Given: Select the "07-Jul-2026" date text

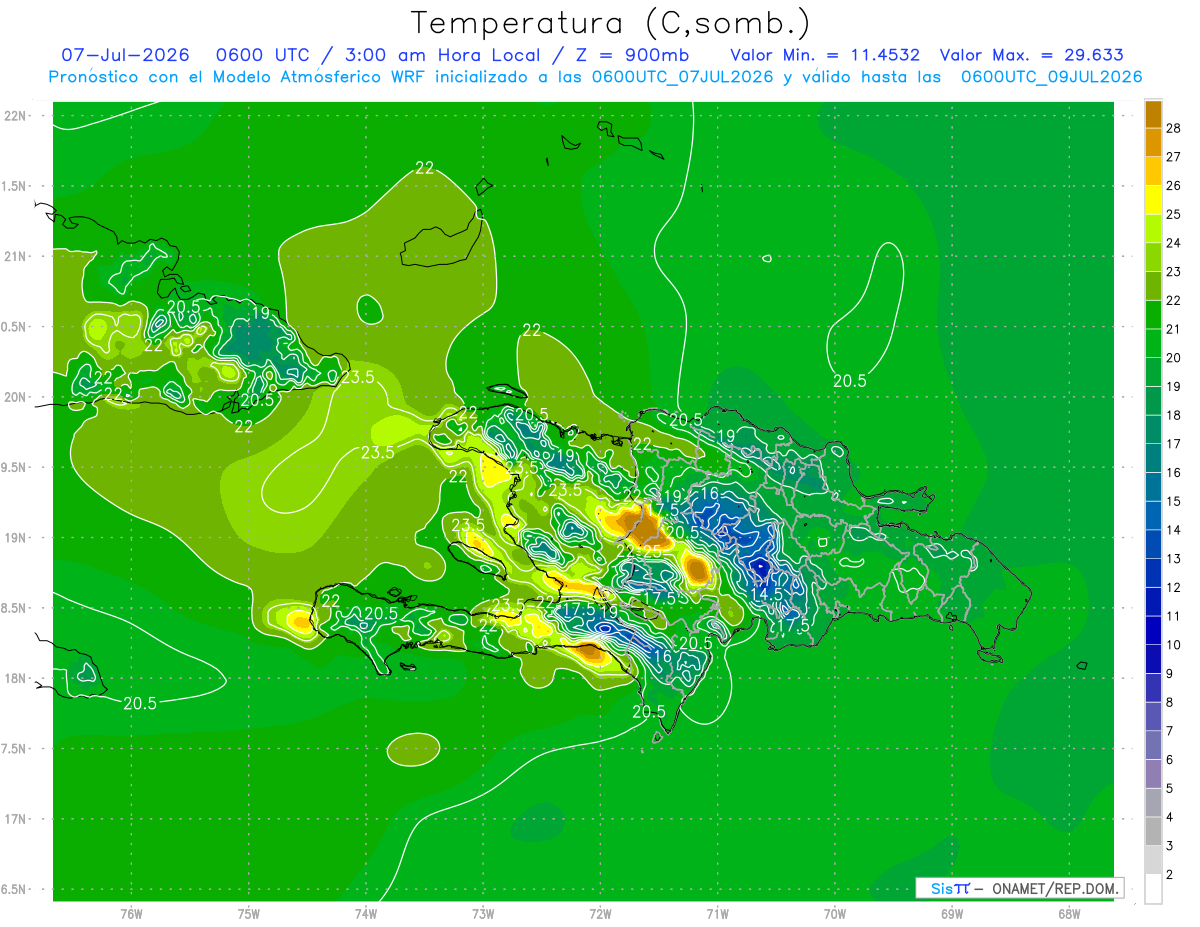Looking at the screenshot, I should (125, 55).
